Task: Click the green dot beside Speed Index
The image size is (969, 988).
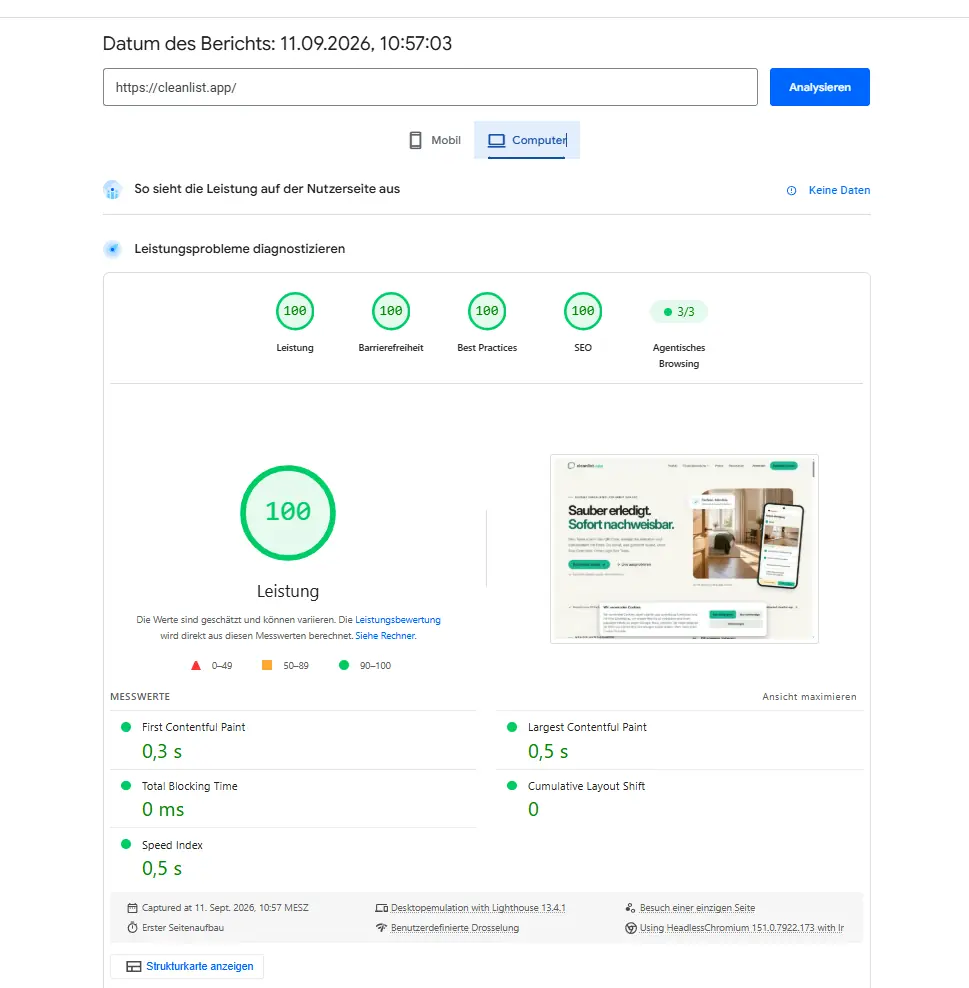Action: click(x=126, y=844)
